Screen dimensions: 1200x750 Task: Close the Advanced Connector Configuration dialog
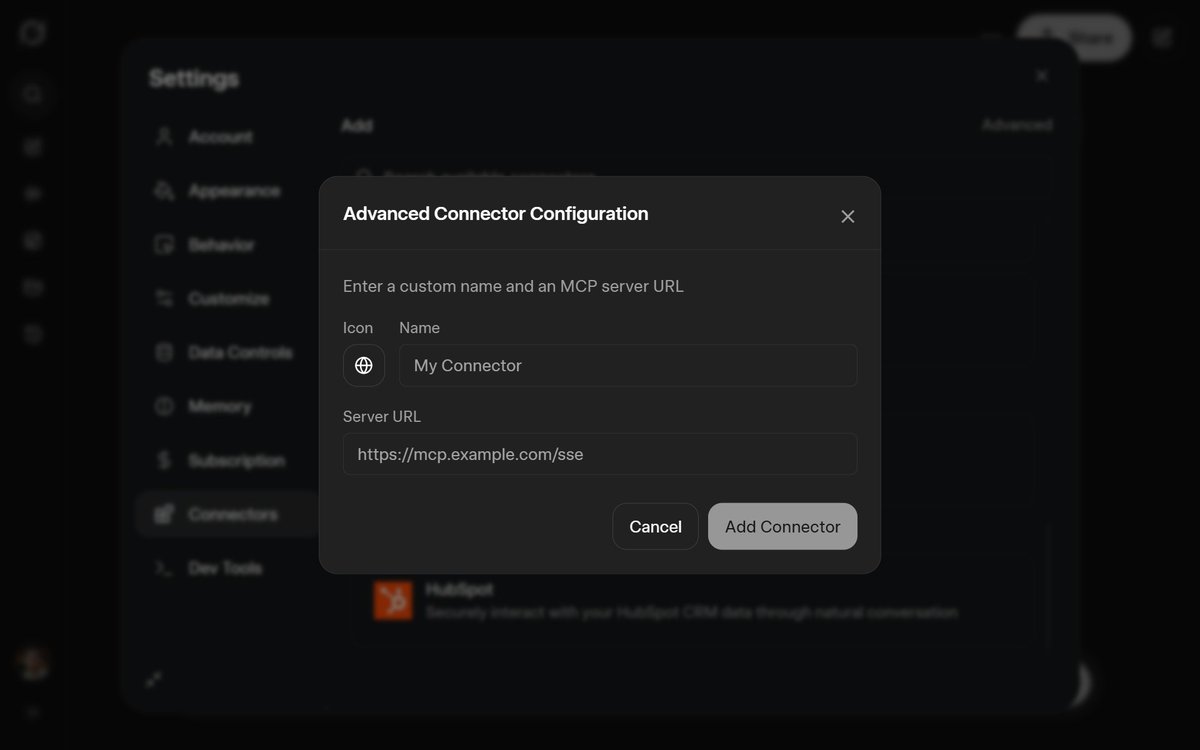point(848,216)
